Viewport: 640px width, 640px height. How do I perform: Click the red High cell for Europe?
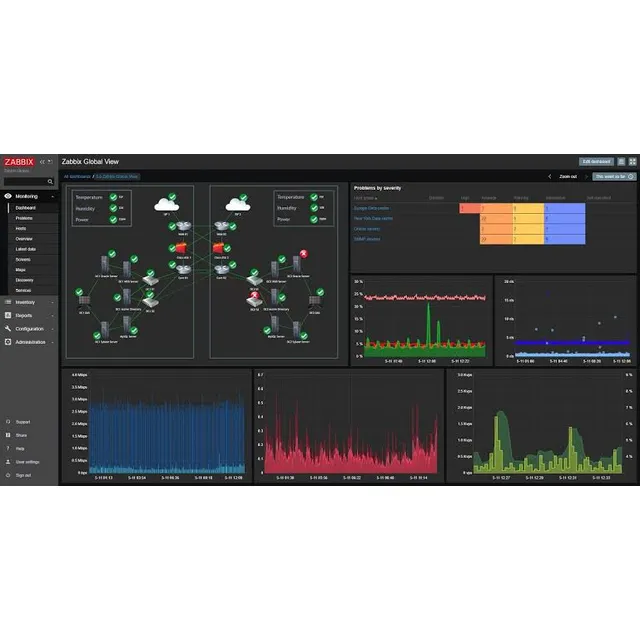(469, 208)
